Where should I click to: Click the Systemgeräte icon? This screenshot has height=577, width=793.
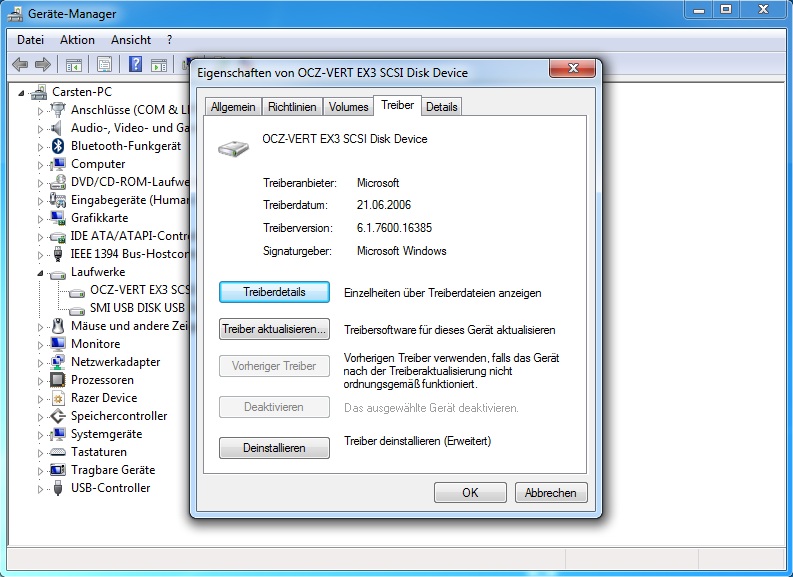[x=58, y=434]
